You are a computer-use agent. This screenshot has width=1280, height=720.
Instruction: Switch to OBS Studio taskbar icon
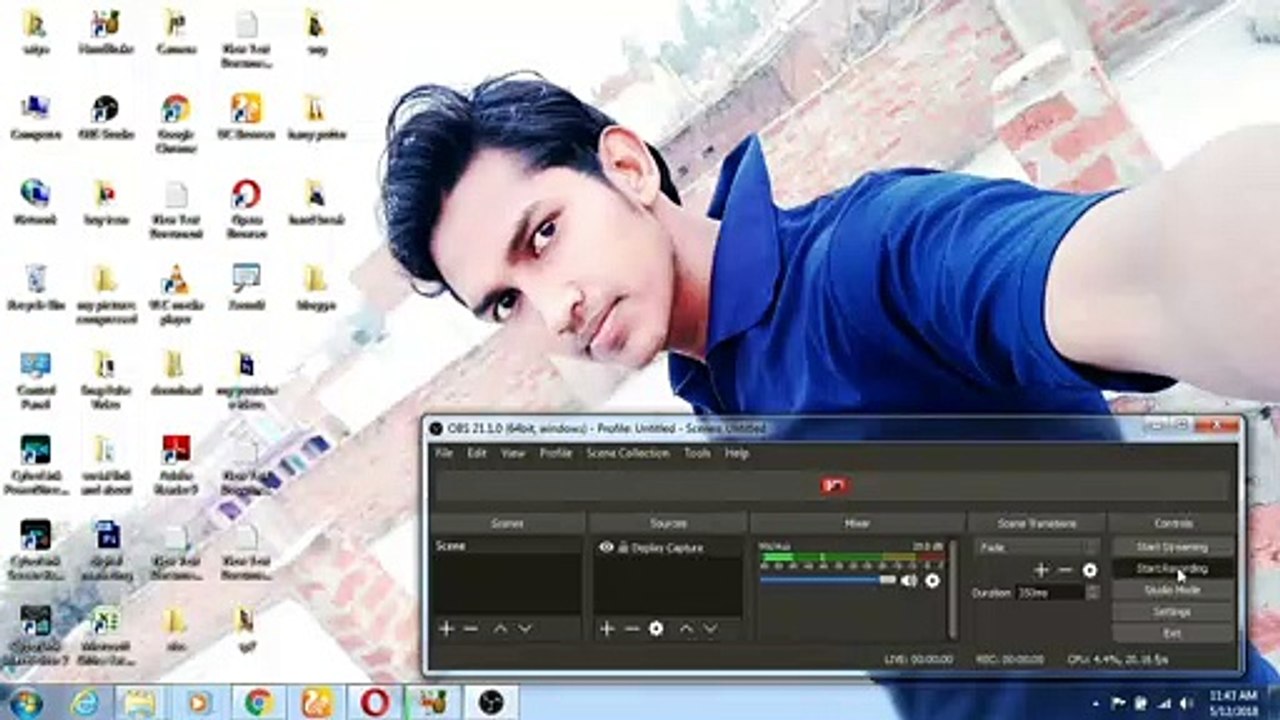pos(491,702)
